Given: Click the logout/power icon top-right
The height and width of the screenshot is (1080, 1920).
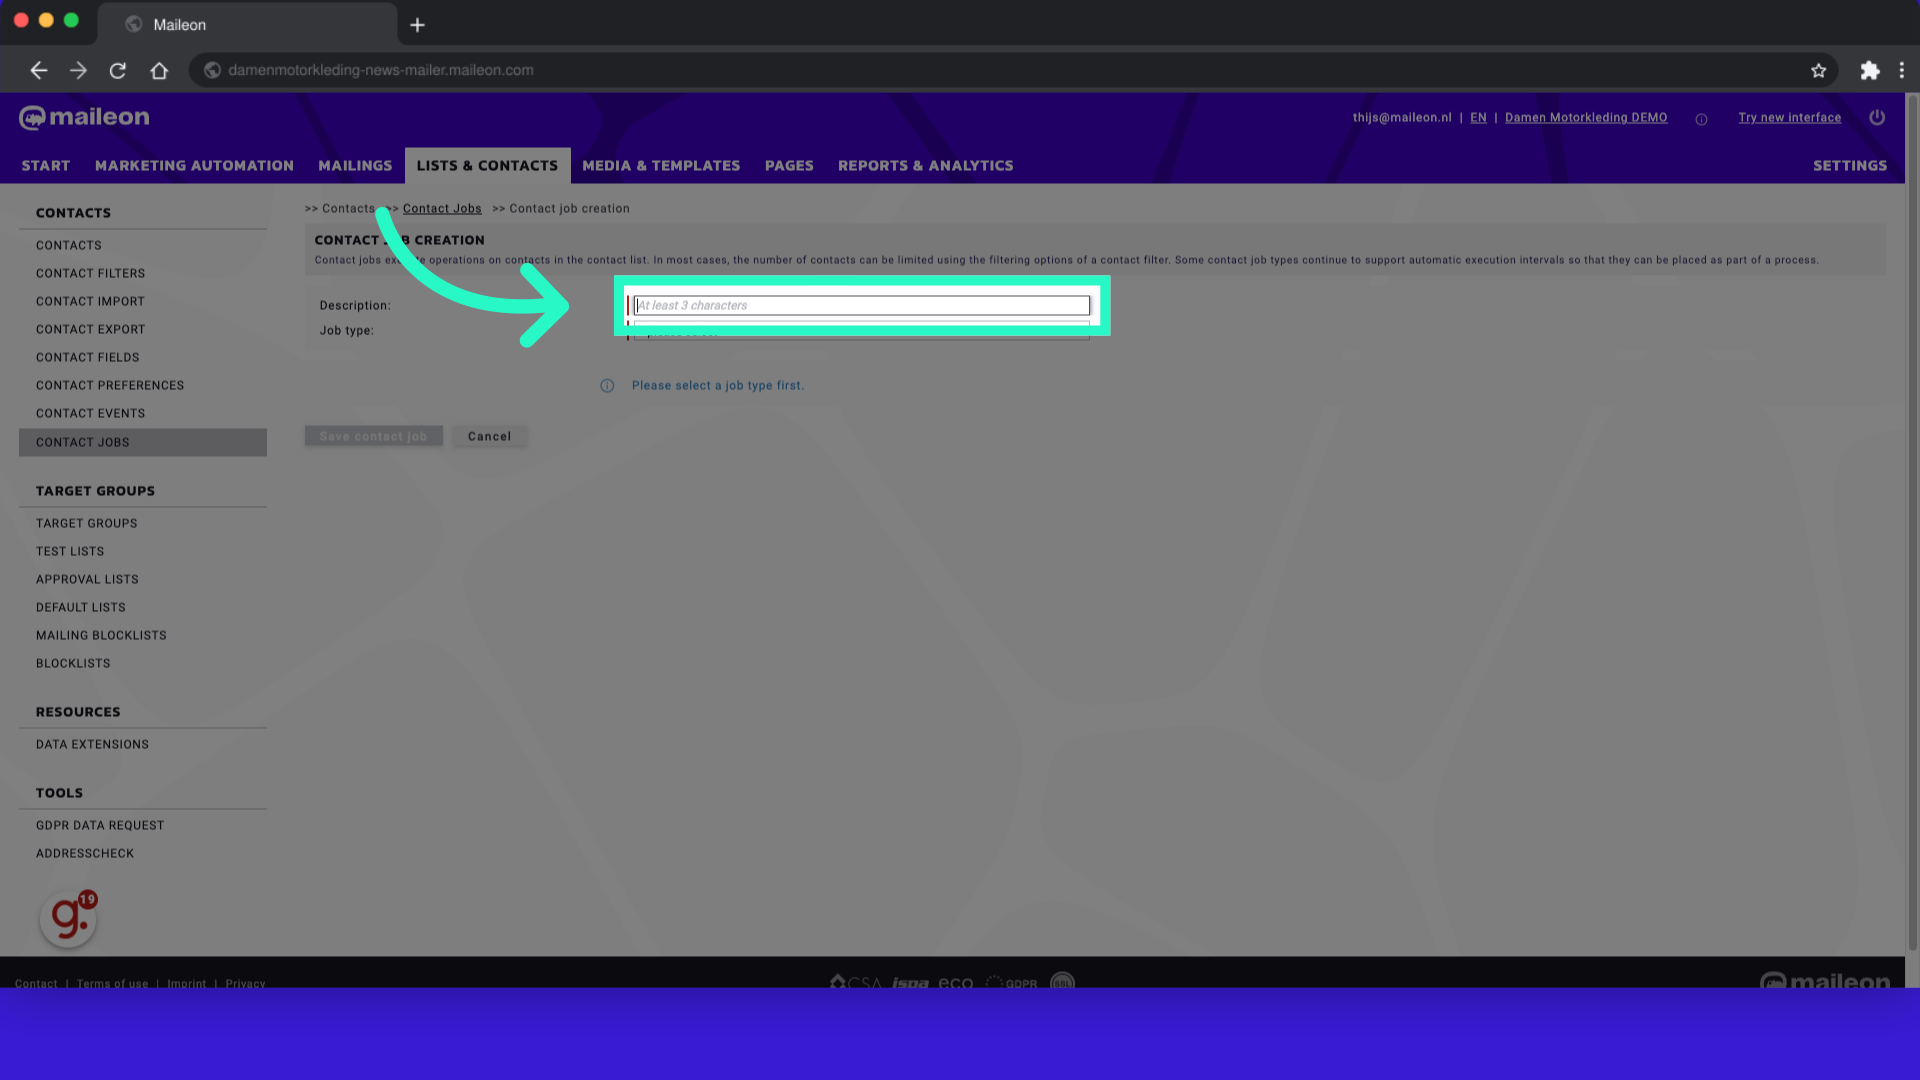Looking at the screenshot, I should [1876, 117].
